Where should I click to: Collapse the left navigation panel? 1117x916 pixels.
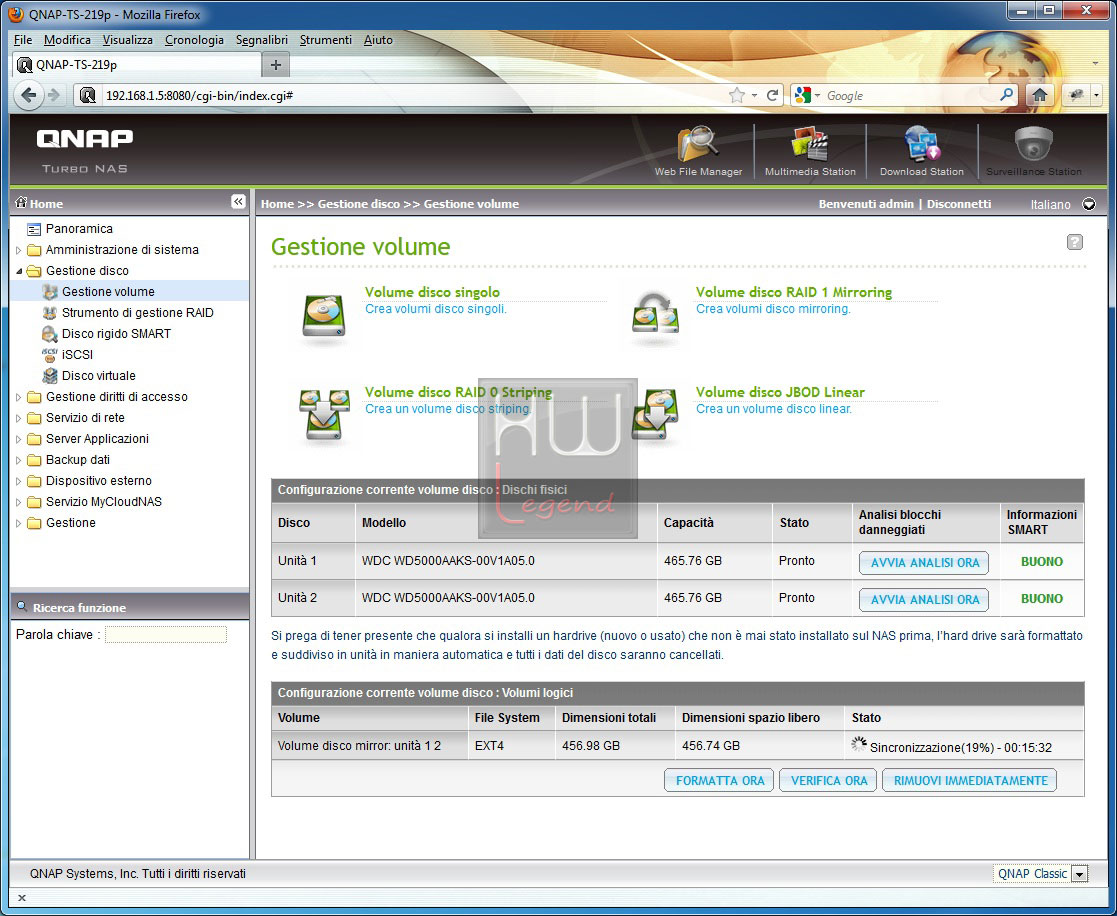239,202
